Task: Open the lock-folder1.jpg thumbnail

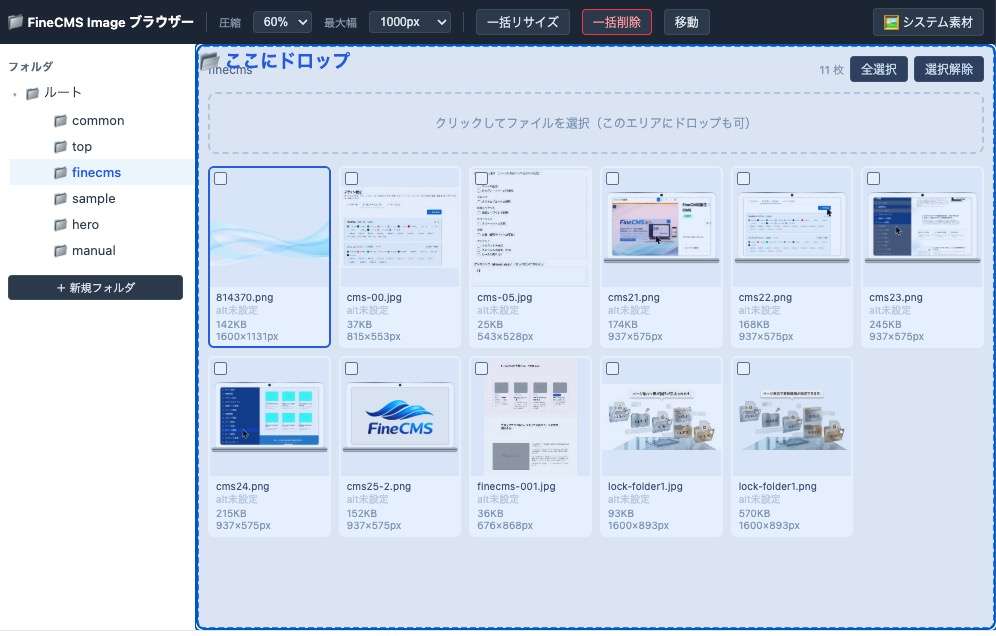Action: pyautogui.click(x=661, y=417)
